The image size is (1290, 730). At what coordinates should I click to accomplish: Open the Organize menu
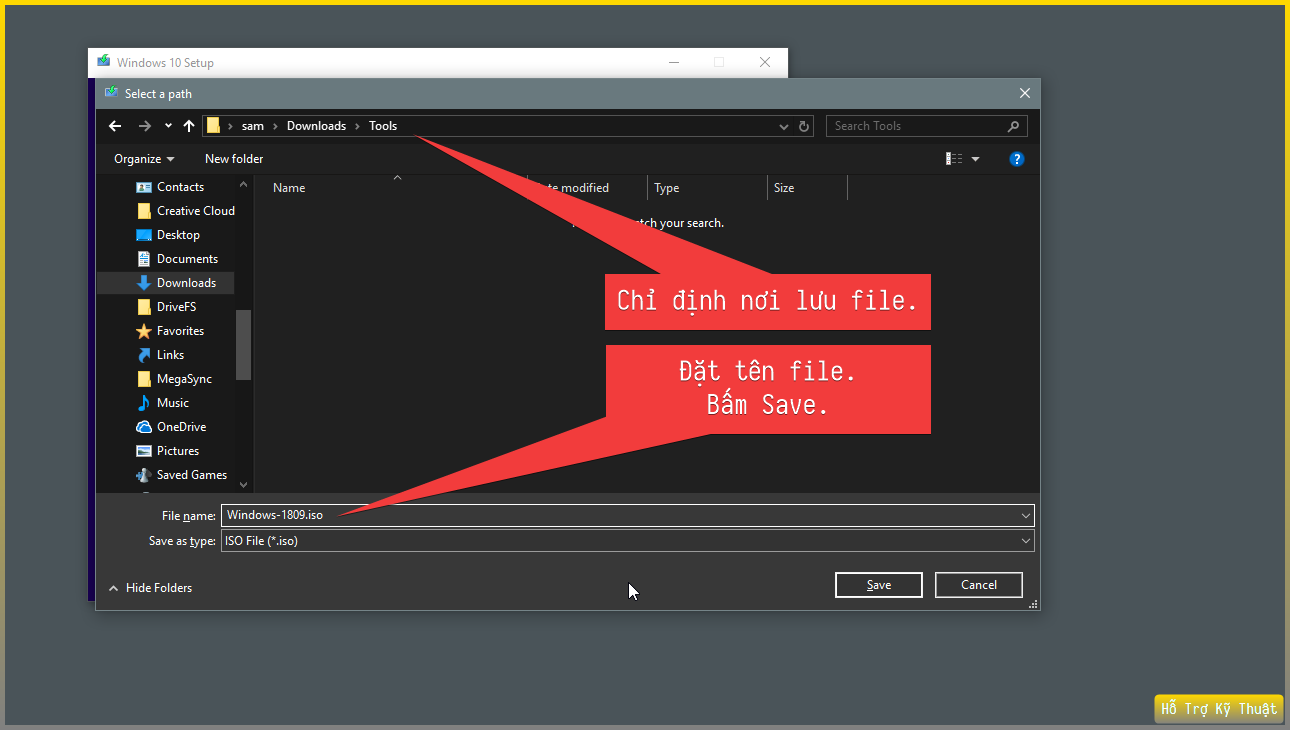[x=144, y=159]
